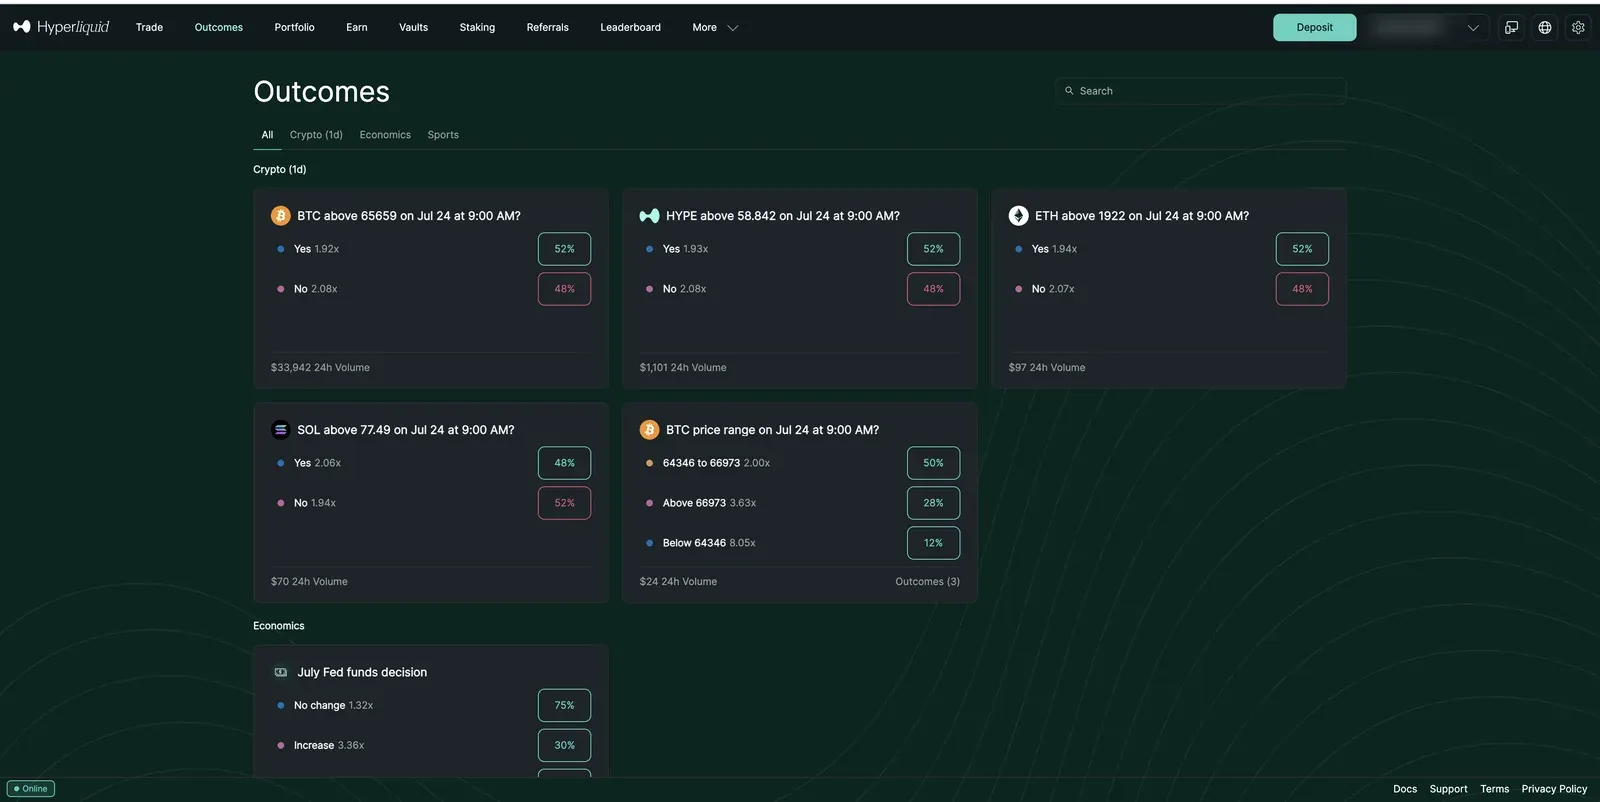The height and width of the screenshot is (802, 1600).
Task: Click '$33,942 24h Volume' text
Action: coord(320,368)
